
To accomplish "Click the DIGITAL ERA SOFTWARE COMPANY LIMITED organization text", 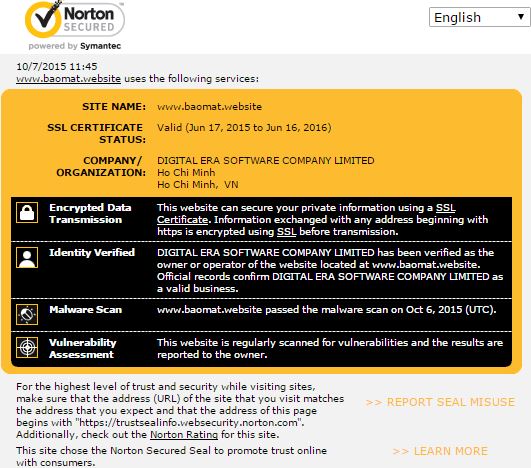I will point(266,161).
